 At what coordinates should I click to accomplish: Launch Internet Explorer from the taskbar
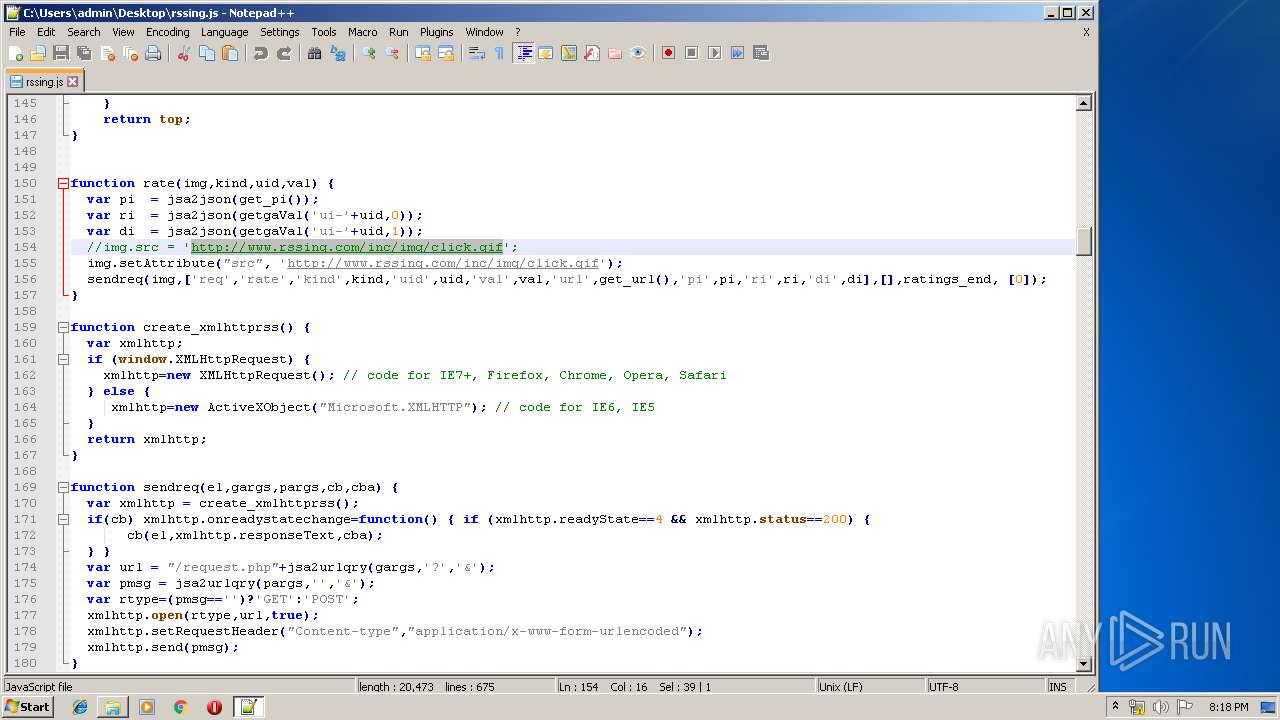pyautogui.click(x=80, y=707)
